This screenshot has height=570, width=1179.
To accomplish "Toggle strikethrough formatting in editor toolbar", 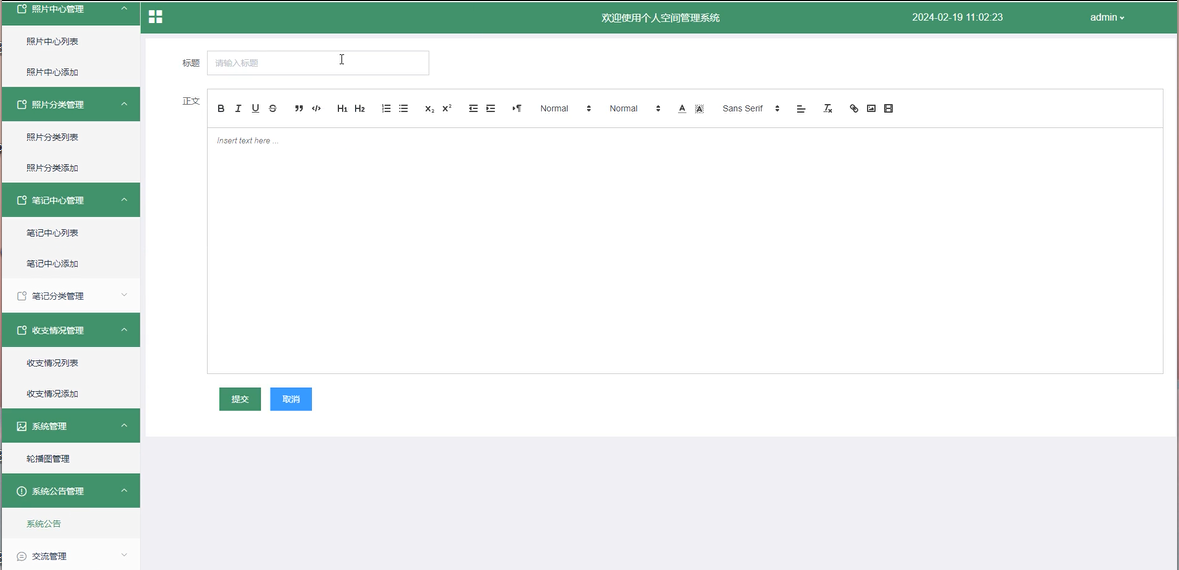I will coord(273,109).
